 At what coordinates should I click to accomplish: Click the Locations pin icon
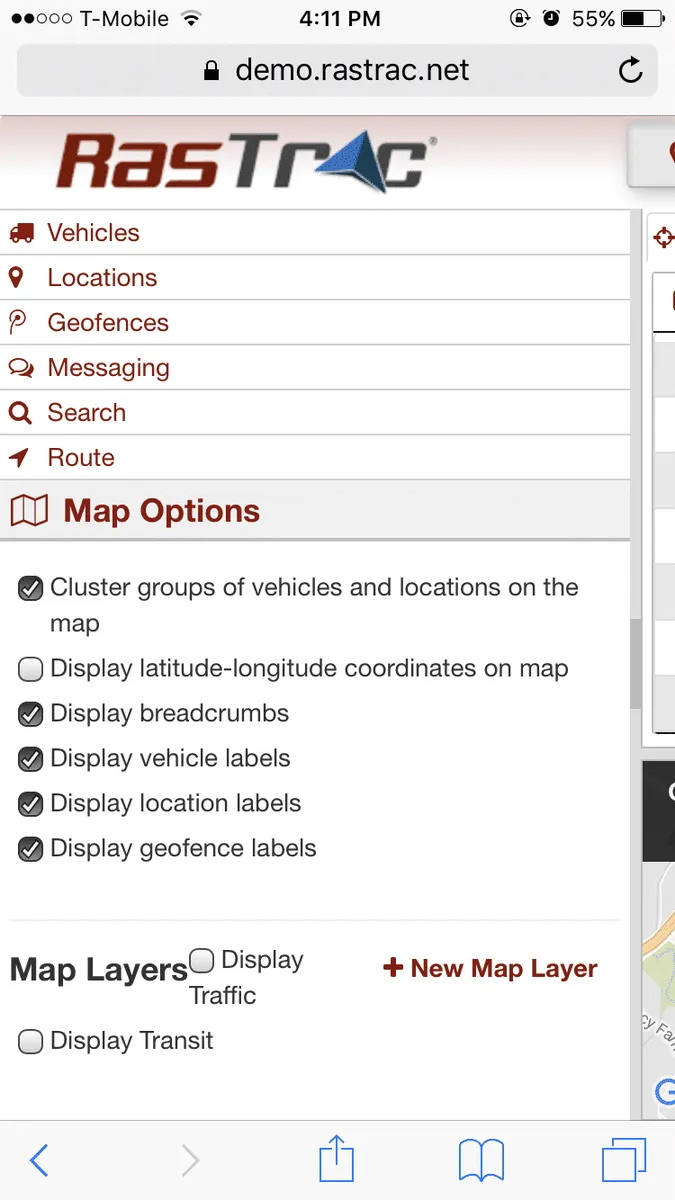[x=16, y=278]
